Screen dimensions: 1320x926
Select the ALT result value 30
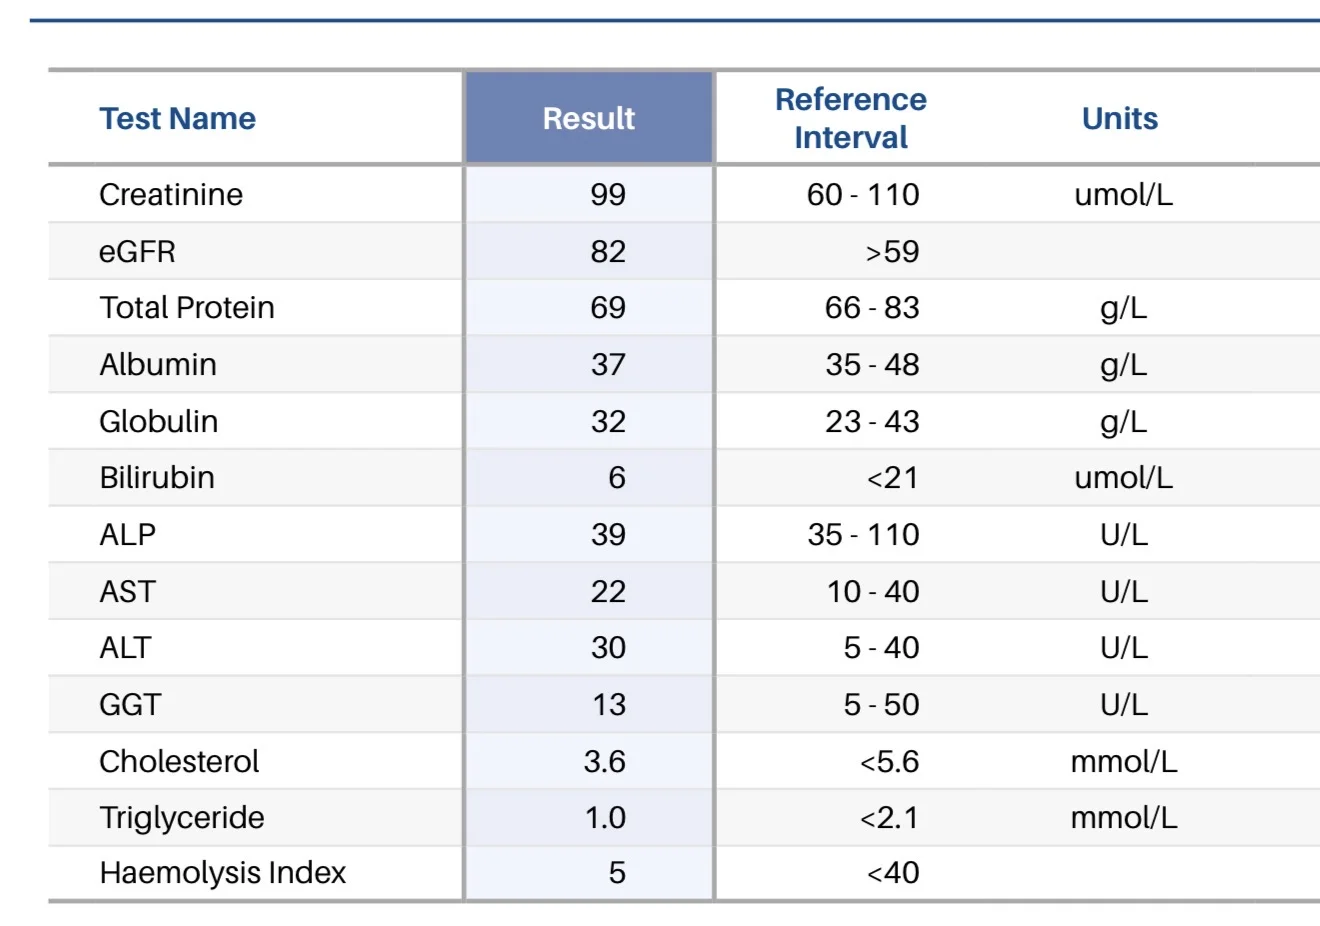(x=608, y=647)
